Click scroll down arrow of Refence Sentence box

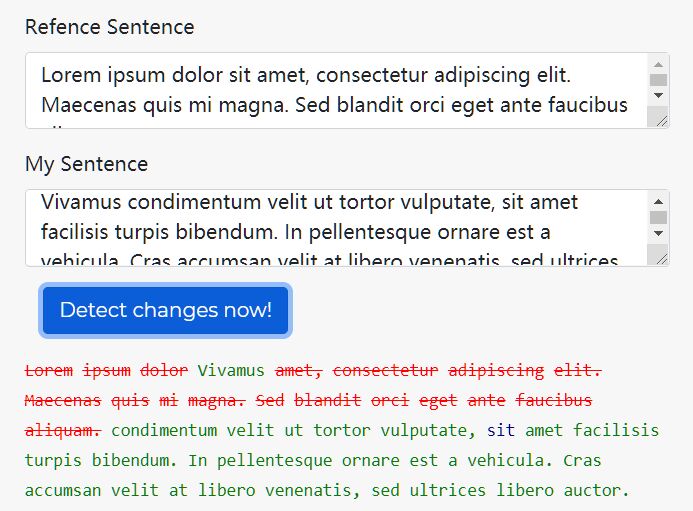pos(658,95)
